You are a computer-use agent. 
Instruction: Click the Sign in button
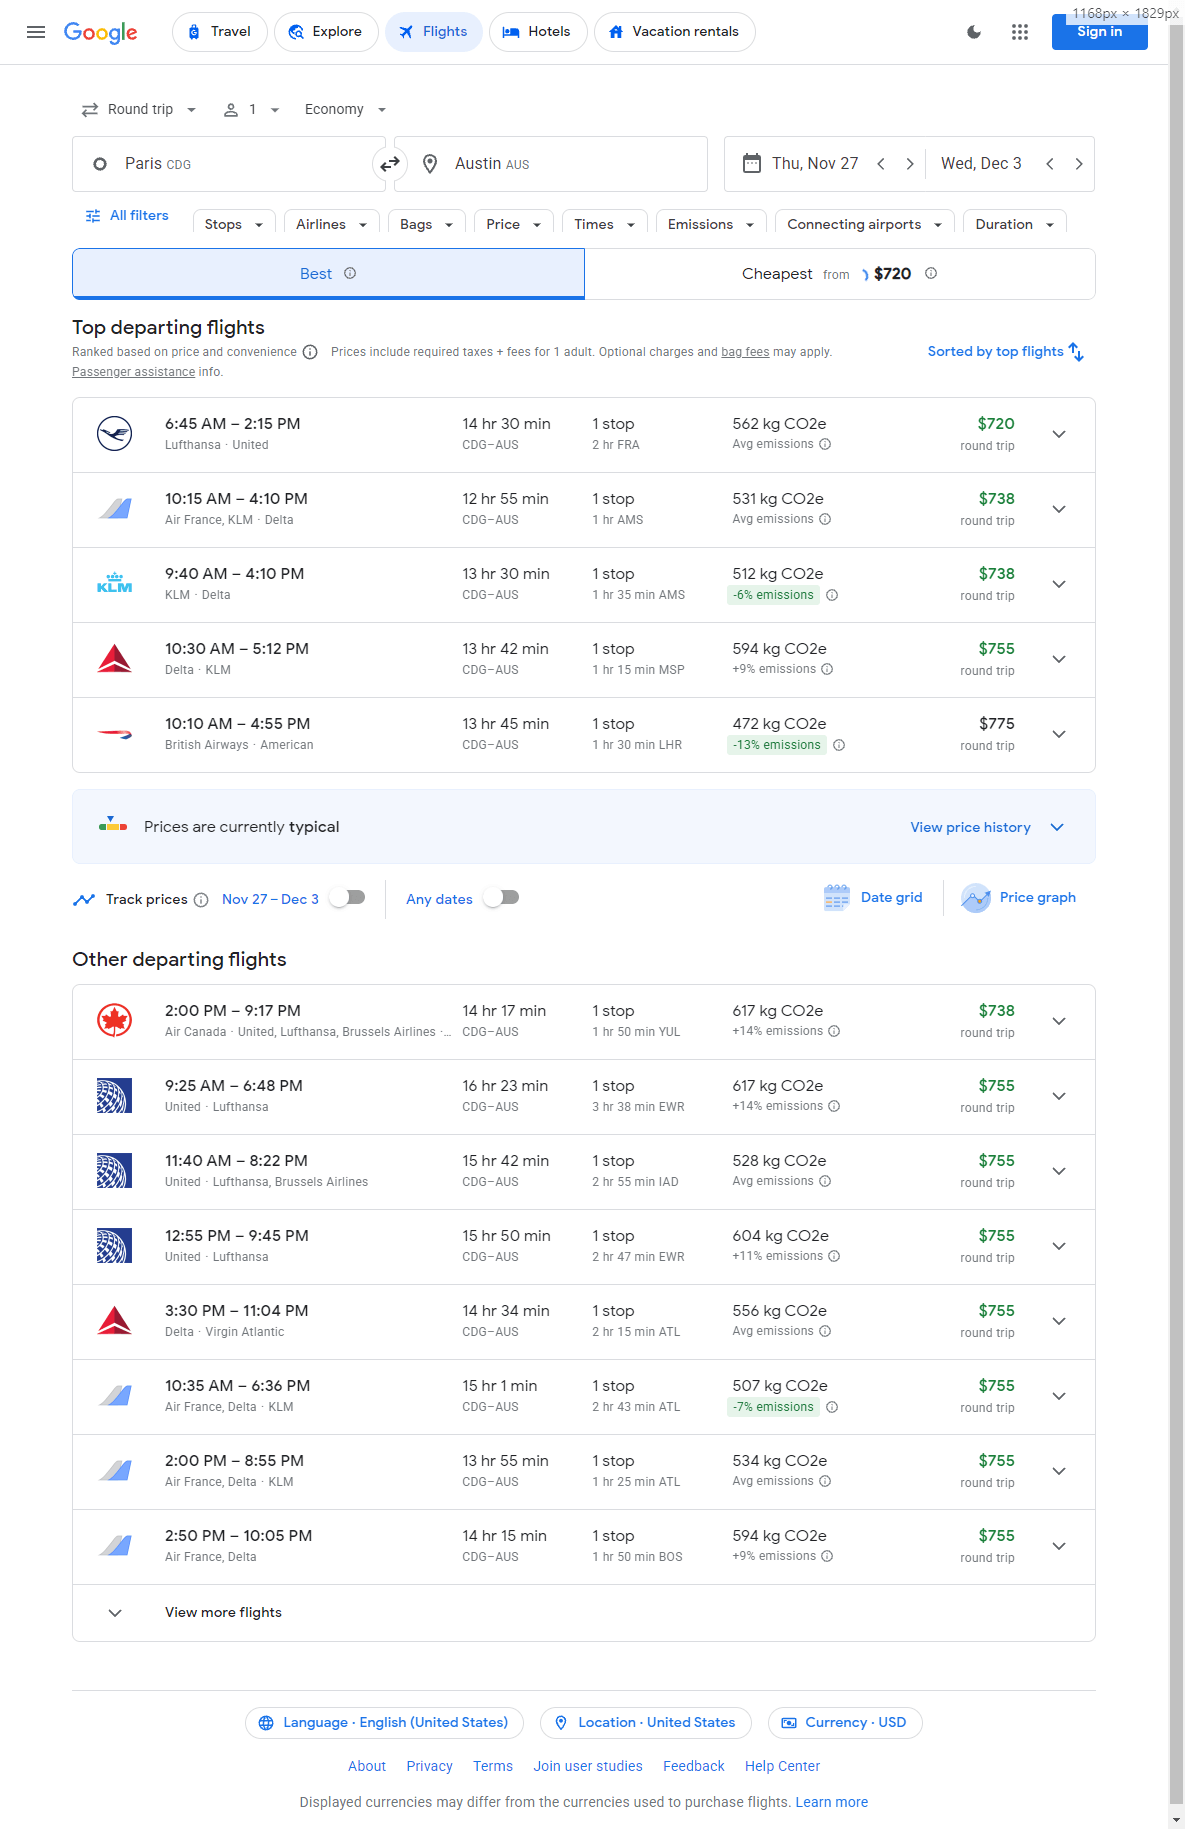pos(1098,32)
